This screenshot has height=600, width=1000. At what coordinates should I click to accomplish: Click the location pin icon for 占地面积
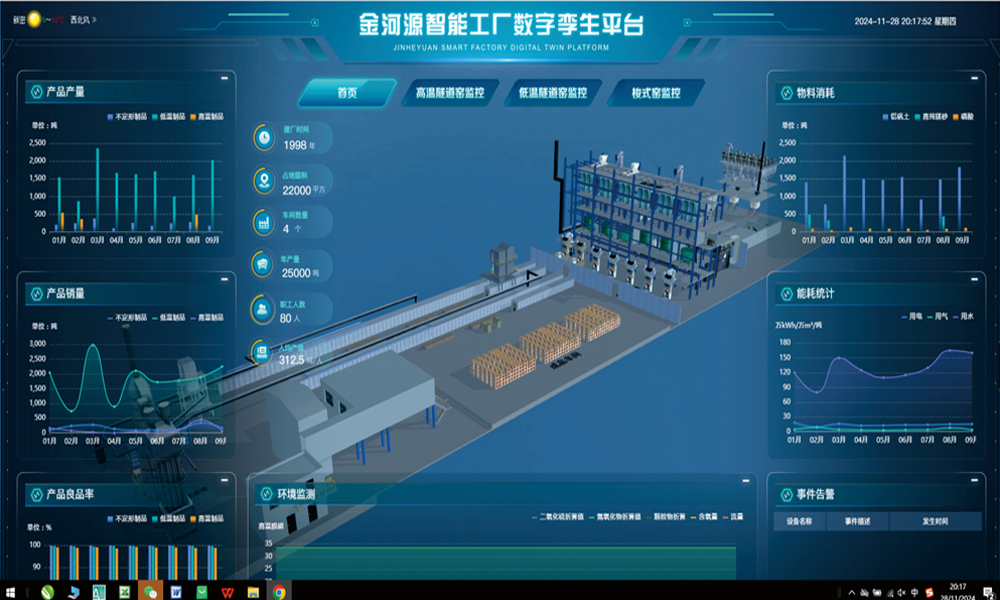point(263,180)
